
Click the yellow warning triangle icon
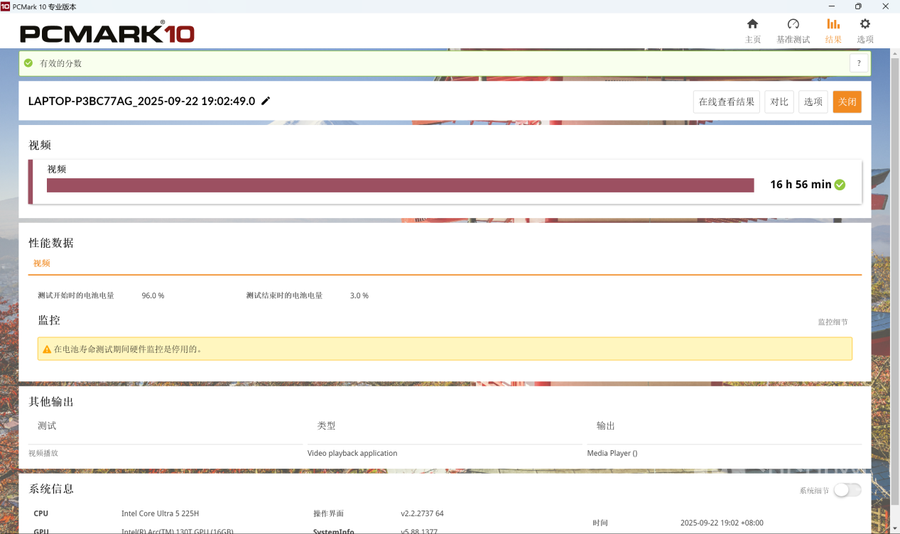pos(47,349)
